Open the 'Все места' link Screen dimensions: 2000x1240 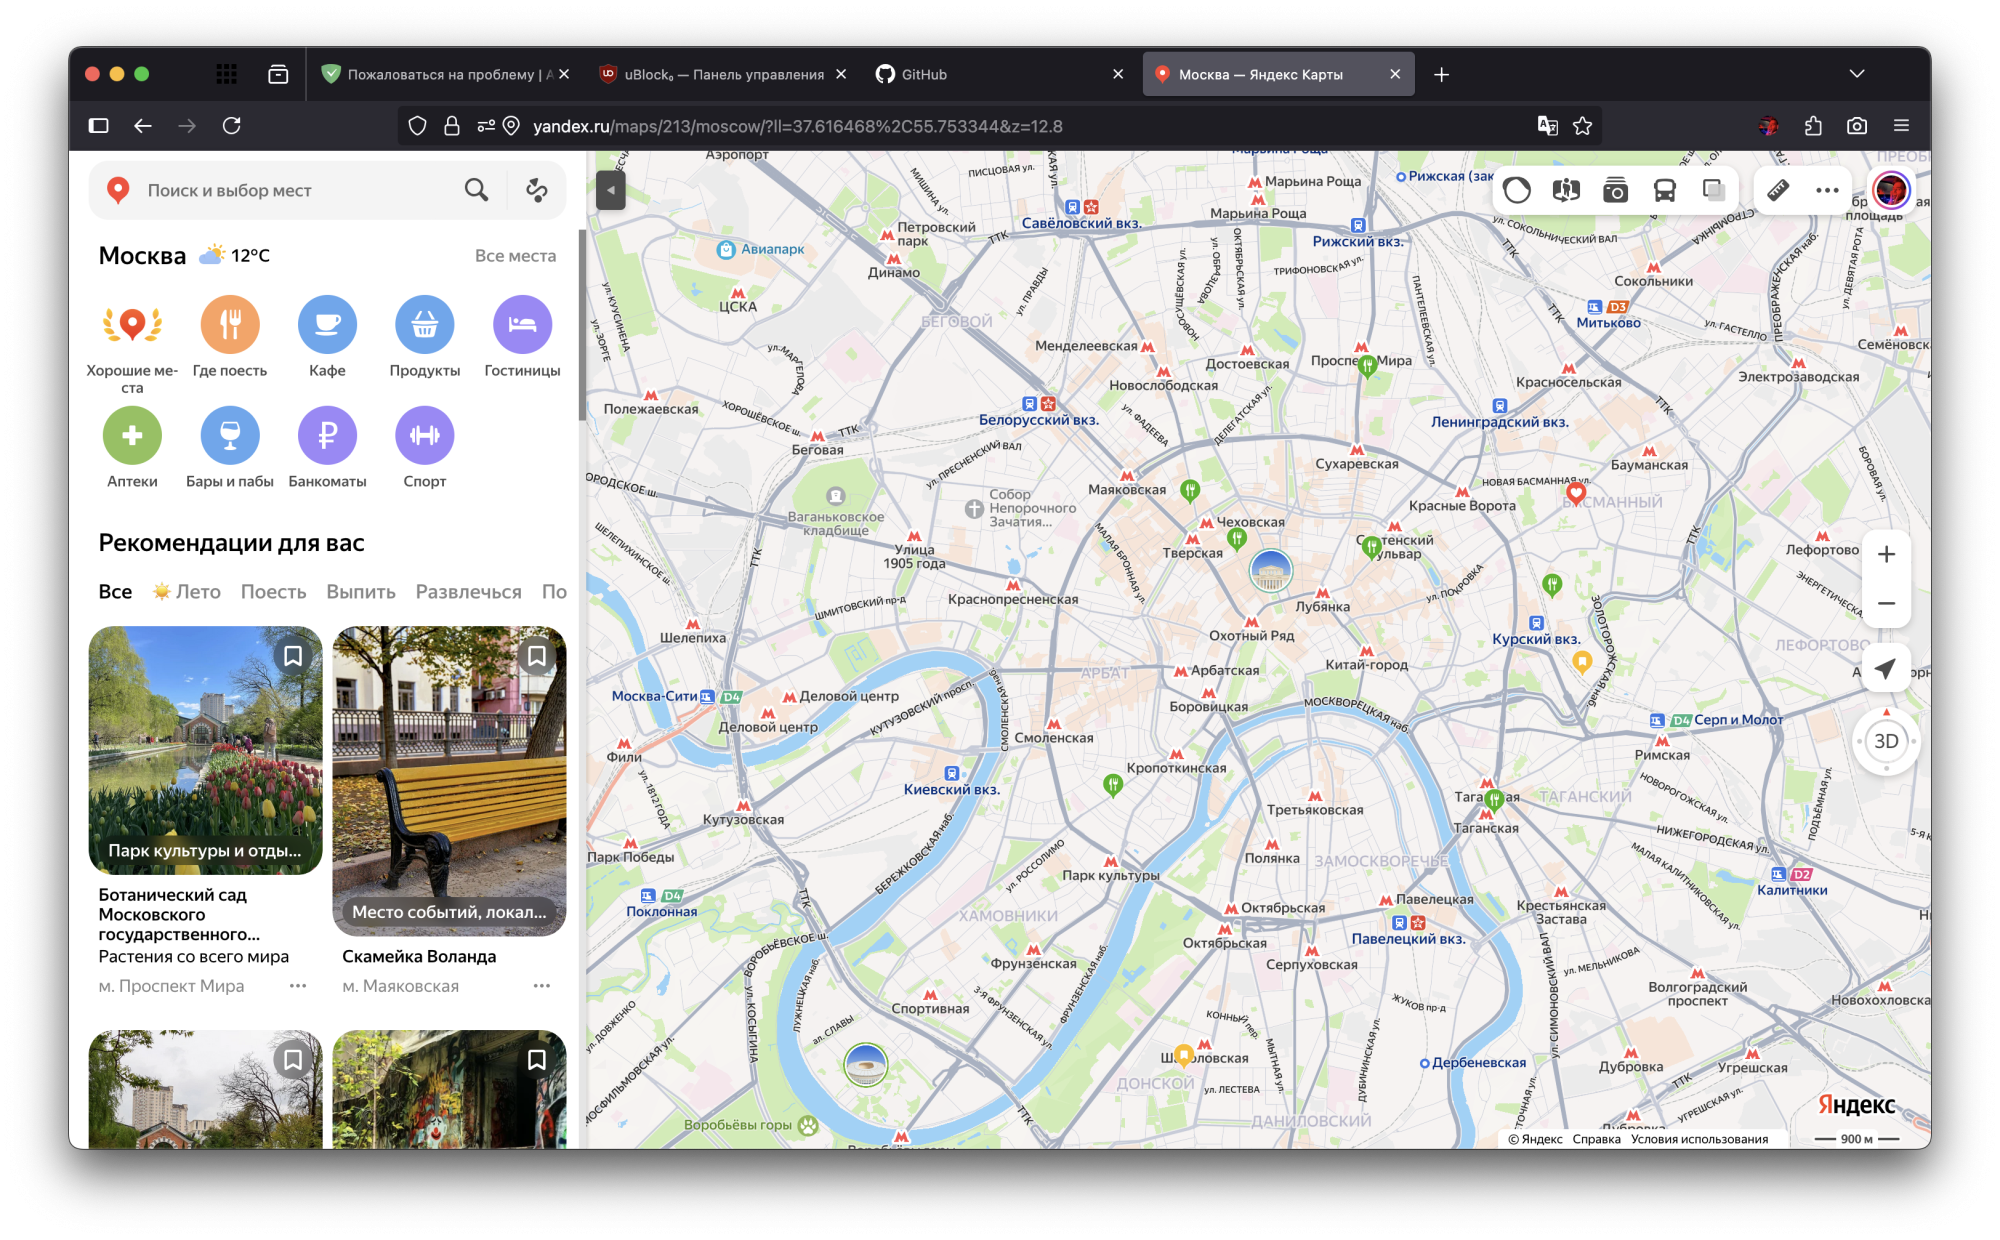(x=516, y=255)
